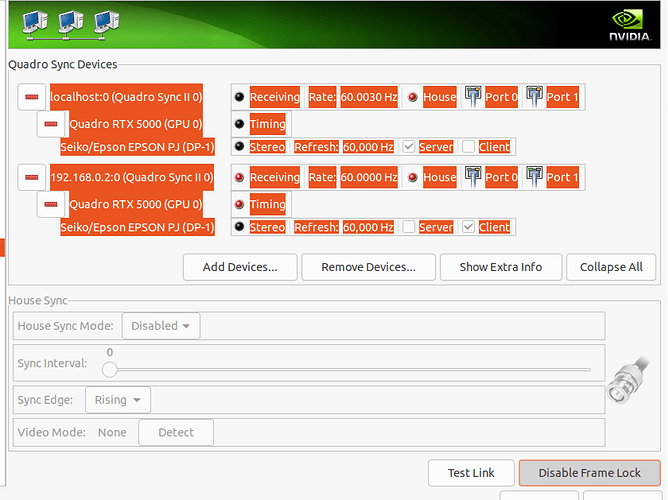Click rate value 60.0030 Hz
This screenshot has width=668, height=500.
click(x=369, y=97)
